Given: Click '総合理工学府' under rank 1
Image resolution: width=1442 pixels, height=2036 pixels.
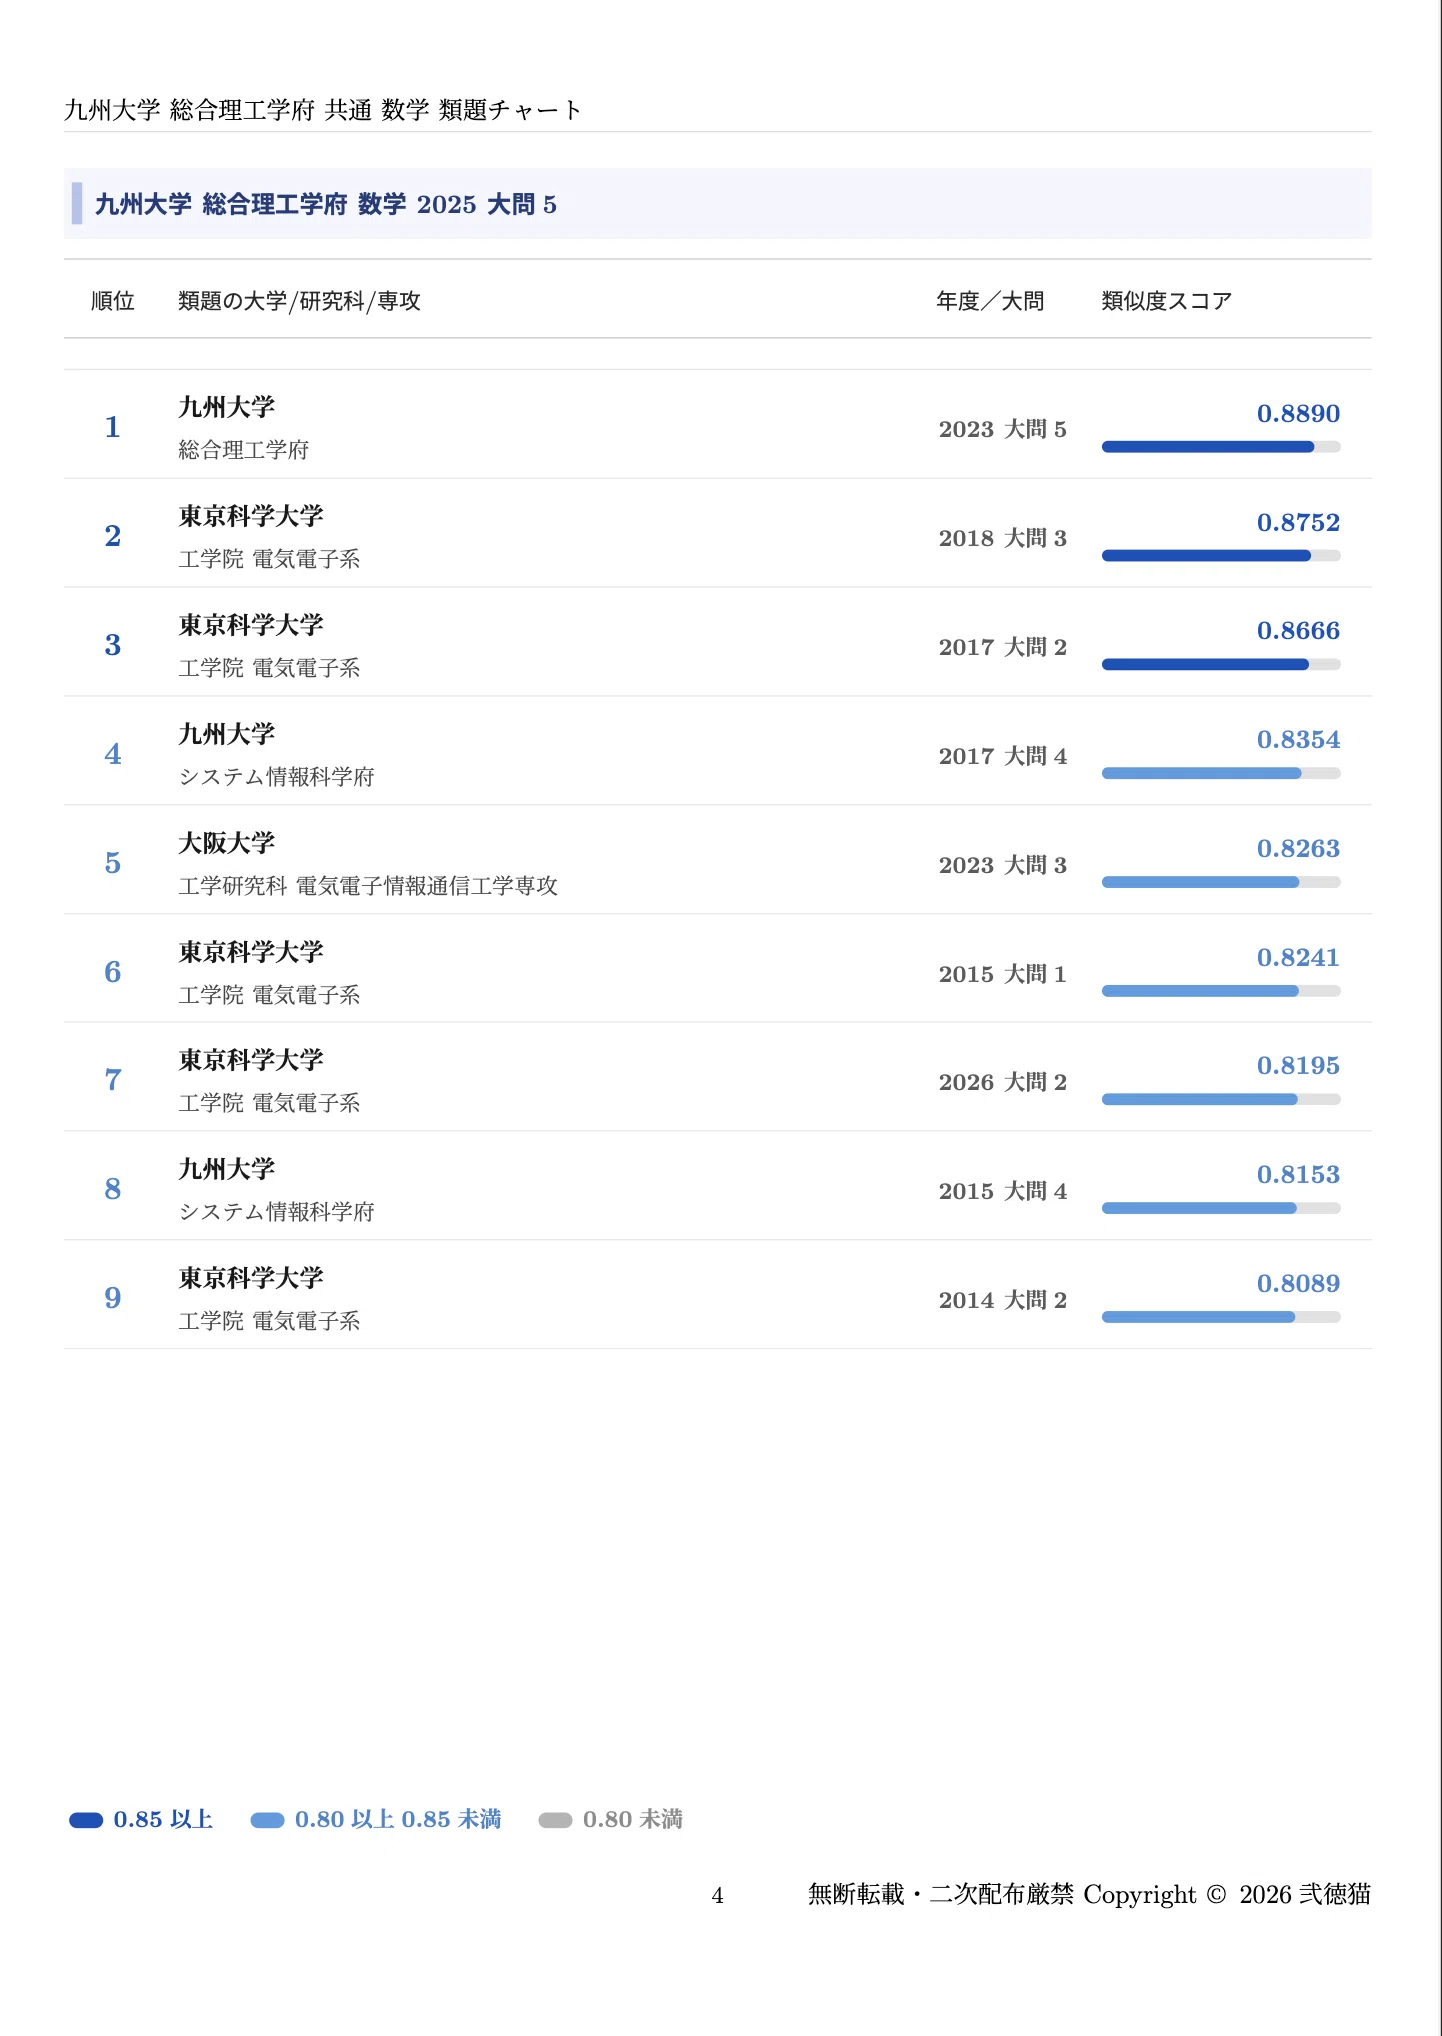Looking at the screenshot, I should coord(244,450).
